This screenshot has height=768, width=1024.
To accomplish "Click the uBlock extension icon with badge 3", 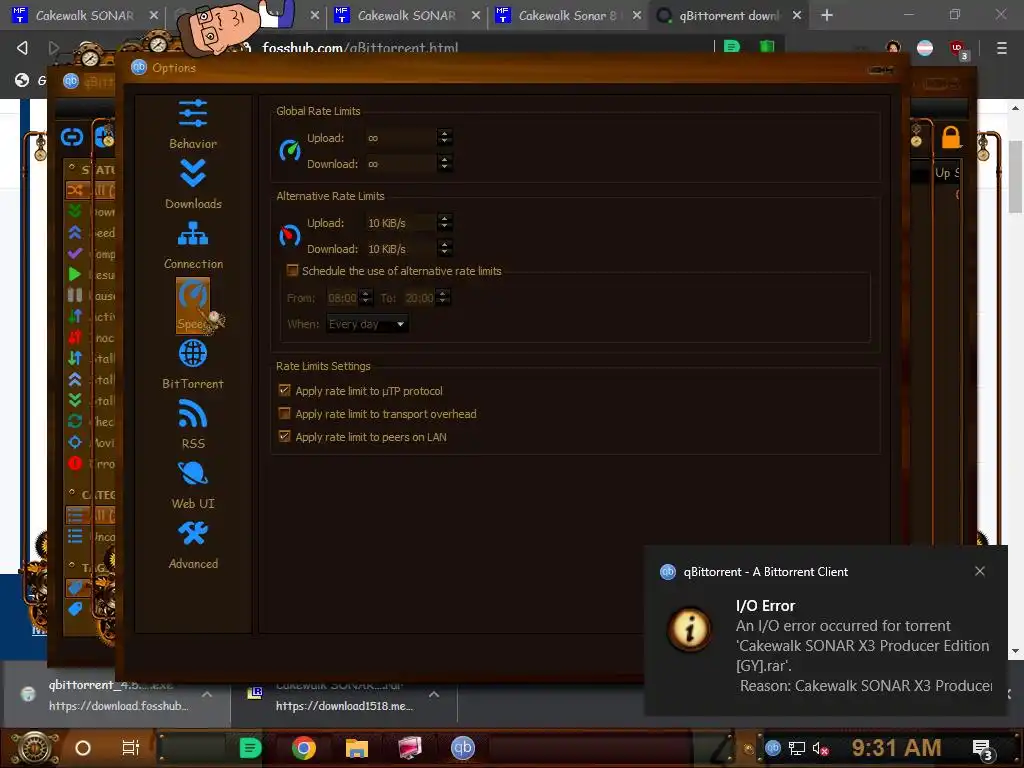I will pos(958,50).
